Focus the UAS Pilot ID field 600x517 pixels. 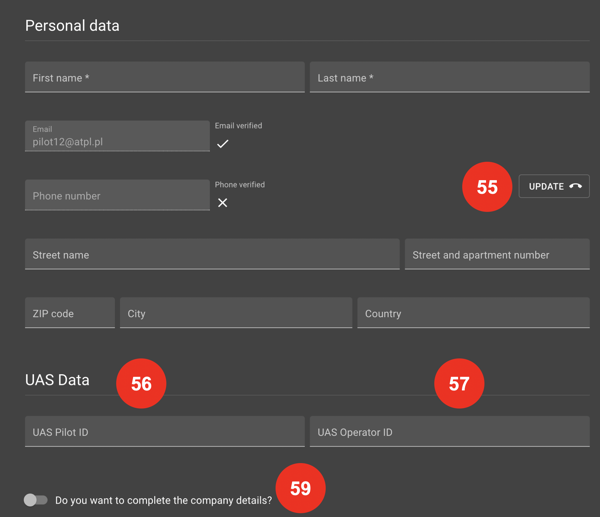pyautogui.click(x=164, y=432)
